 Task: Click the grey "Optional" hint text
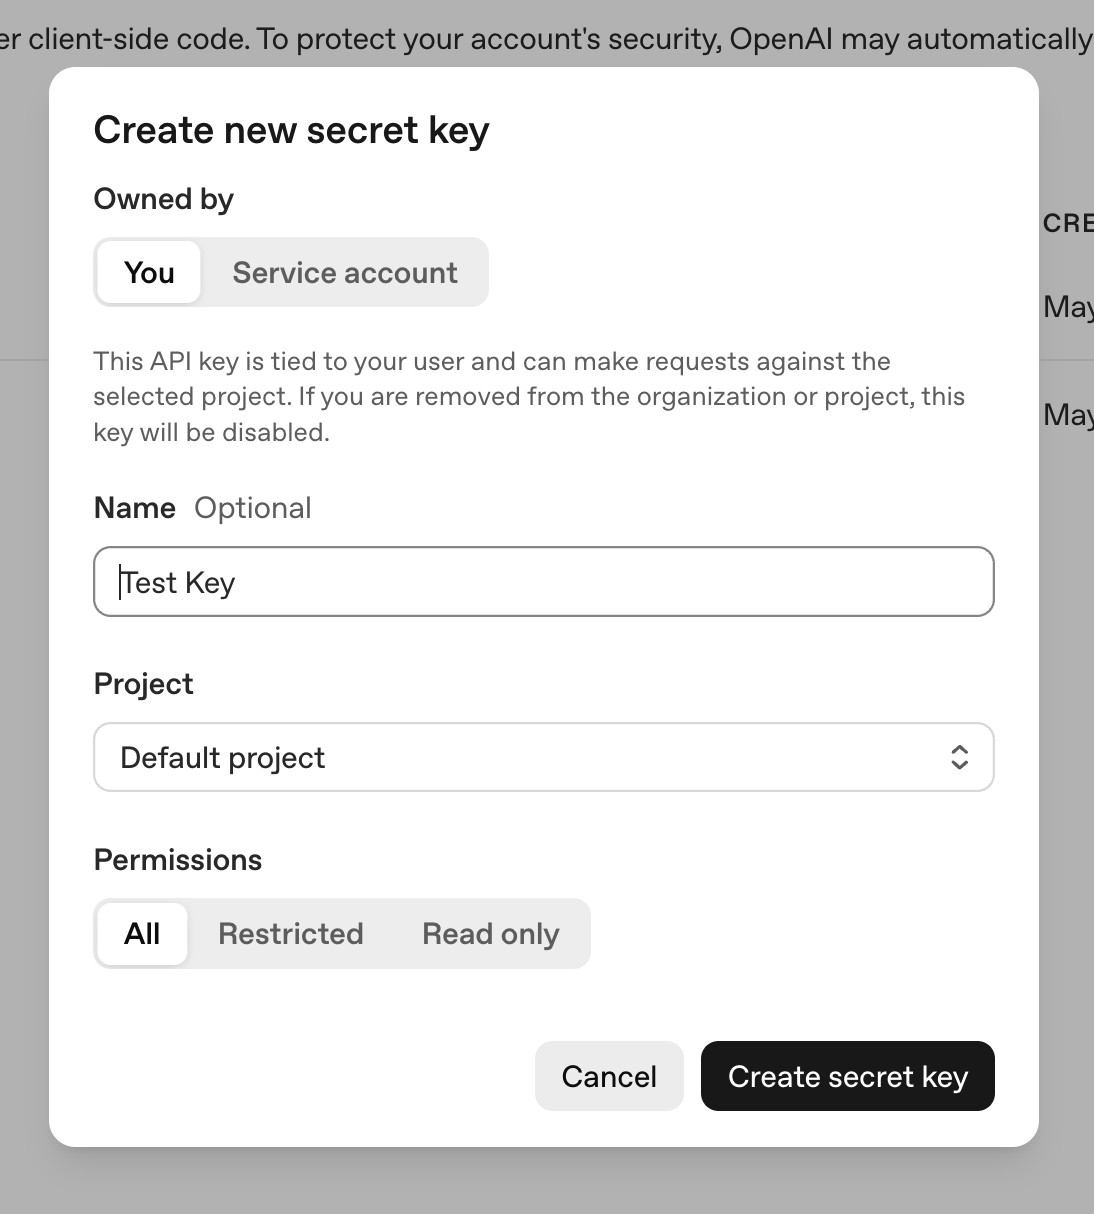[x=253, y=508]
